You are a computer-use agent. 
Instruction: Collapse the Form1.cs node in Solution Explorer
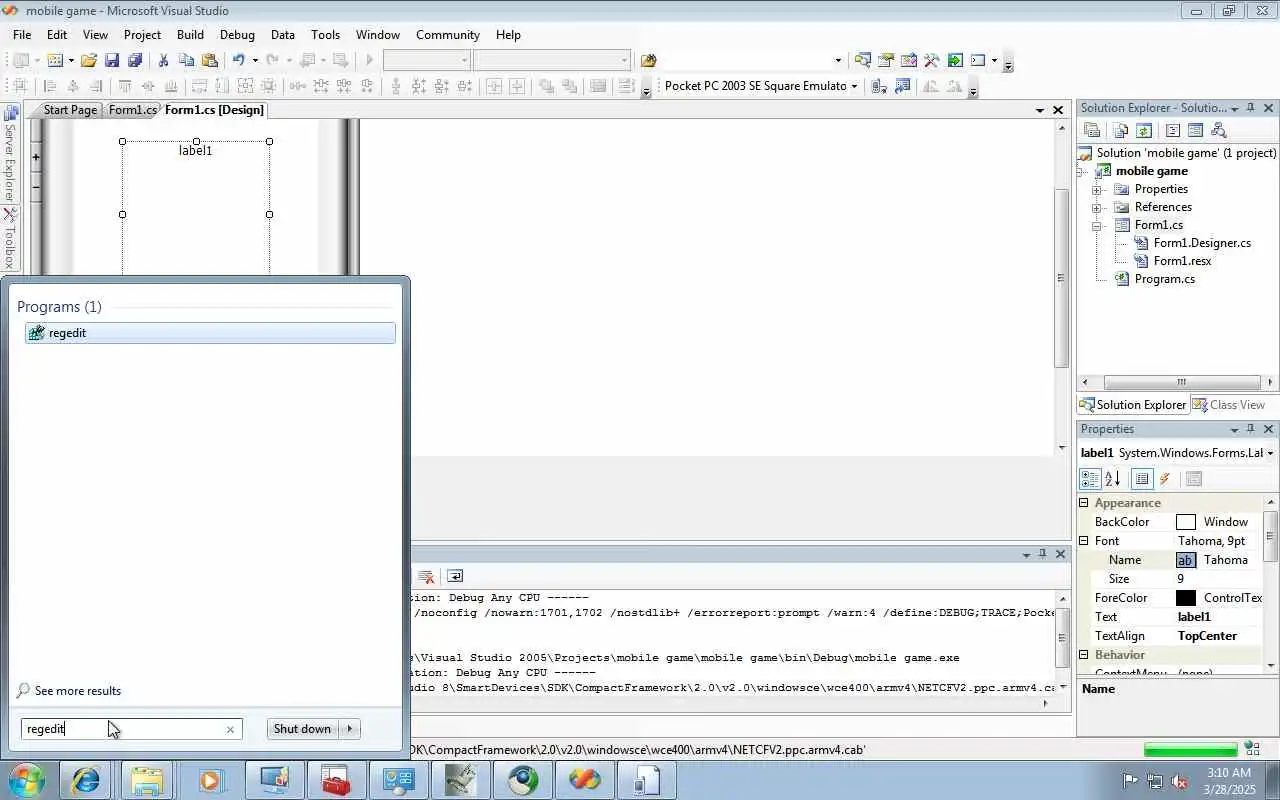coord(1097,225)
